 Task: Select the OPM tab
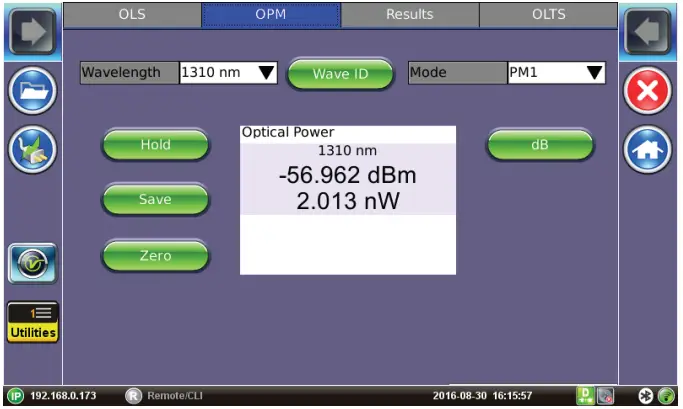tap(270, 14)
